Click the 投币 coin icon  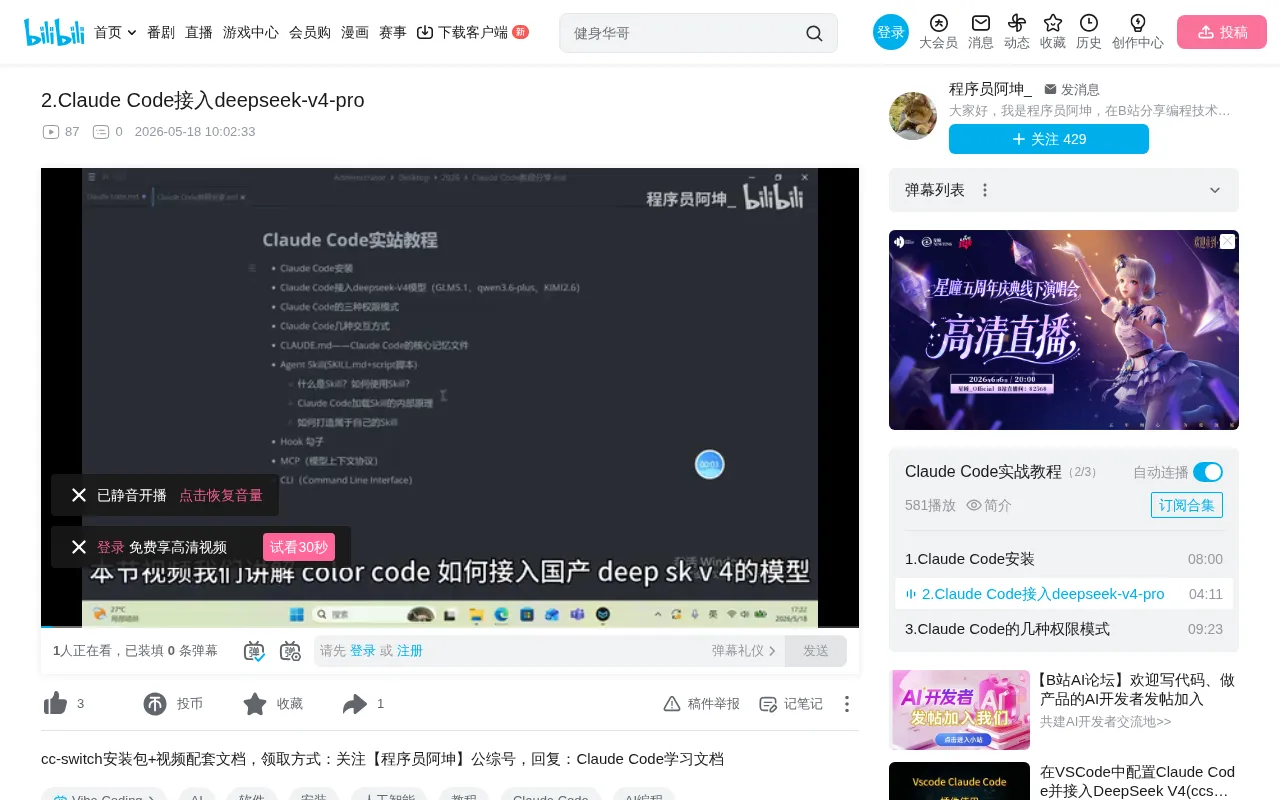pyautogui.click(x=155, y=704)
